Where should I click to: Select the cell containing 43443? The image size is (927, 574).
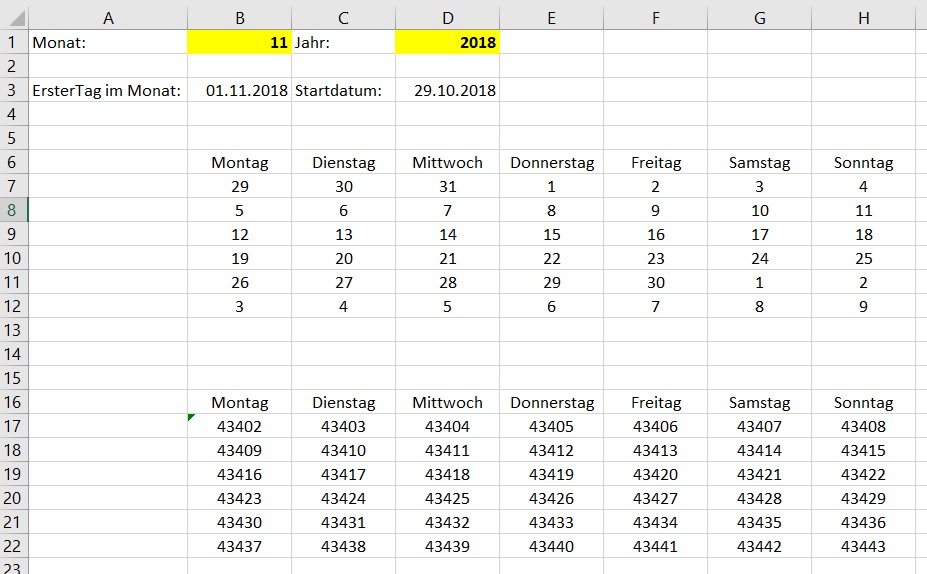point(863,546)
